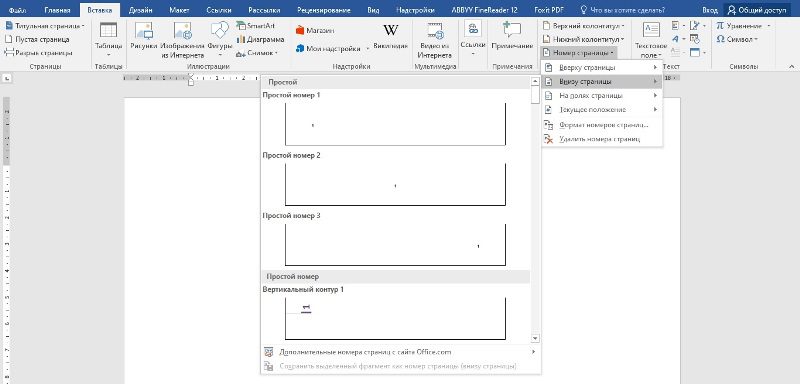Open the Файл tab
The image size is (800, 384).
(18, 10)
